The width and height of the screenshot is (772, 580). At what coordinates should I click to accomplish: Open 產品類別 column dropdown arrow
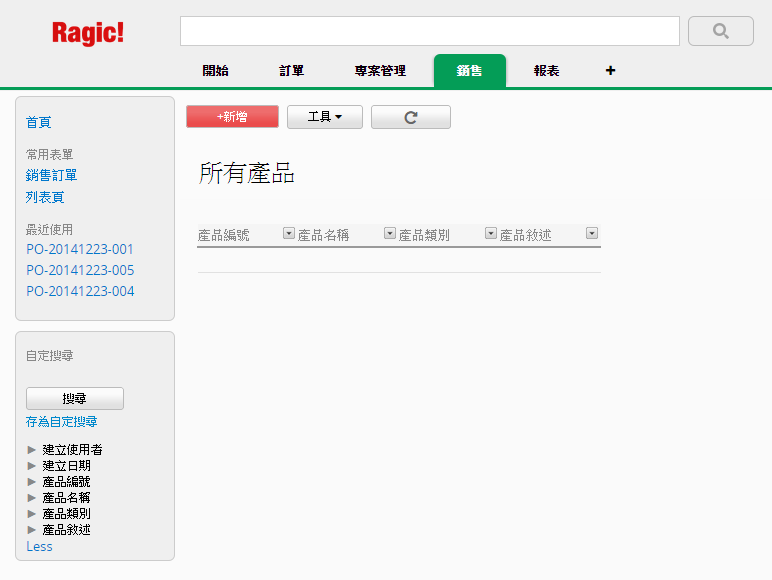click(x=491, y=233)
